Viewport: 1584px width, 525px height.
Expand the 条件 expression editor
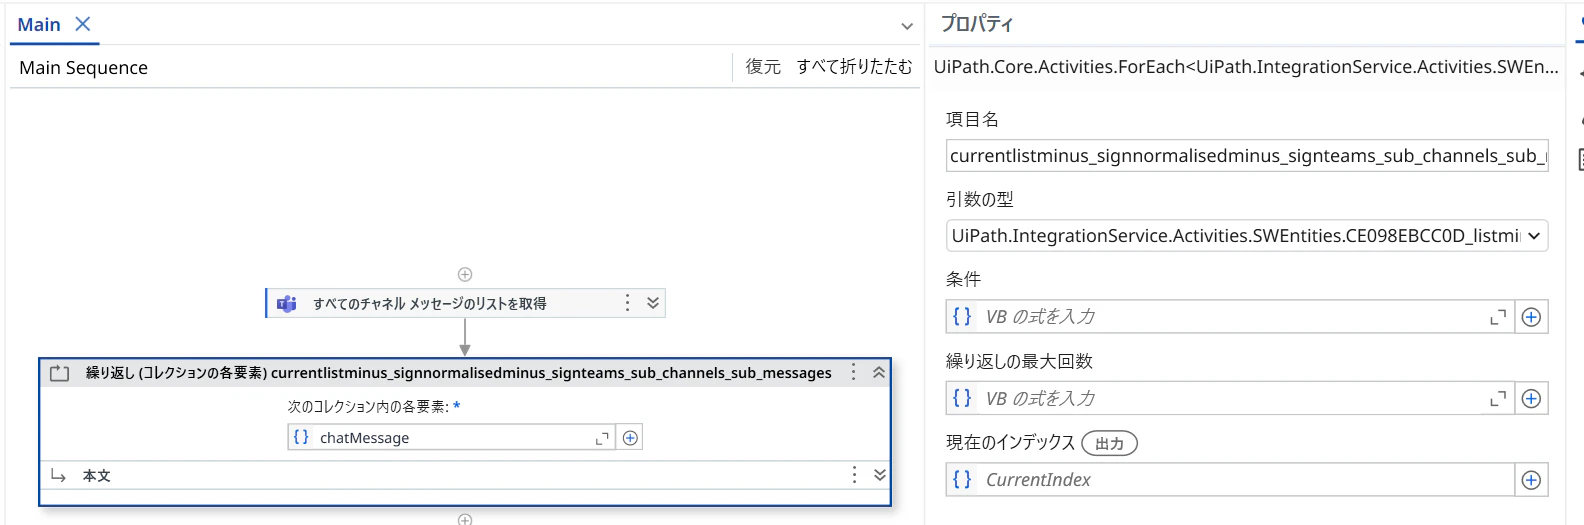point(1498,317)
